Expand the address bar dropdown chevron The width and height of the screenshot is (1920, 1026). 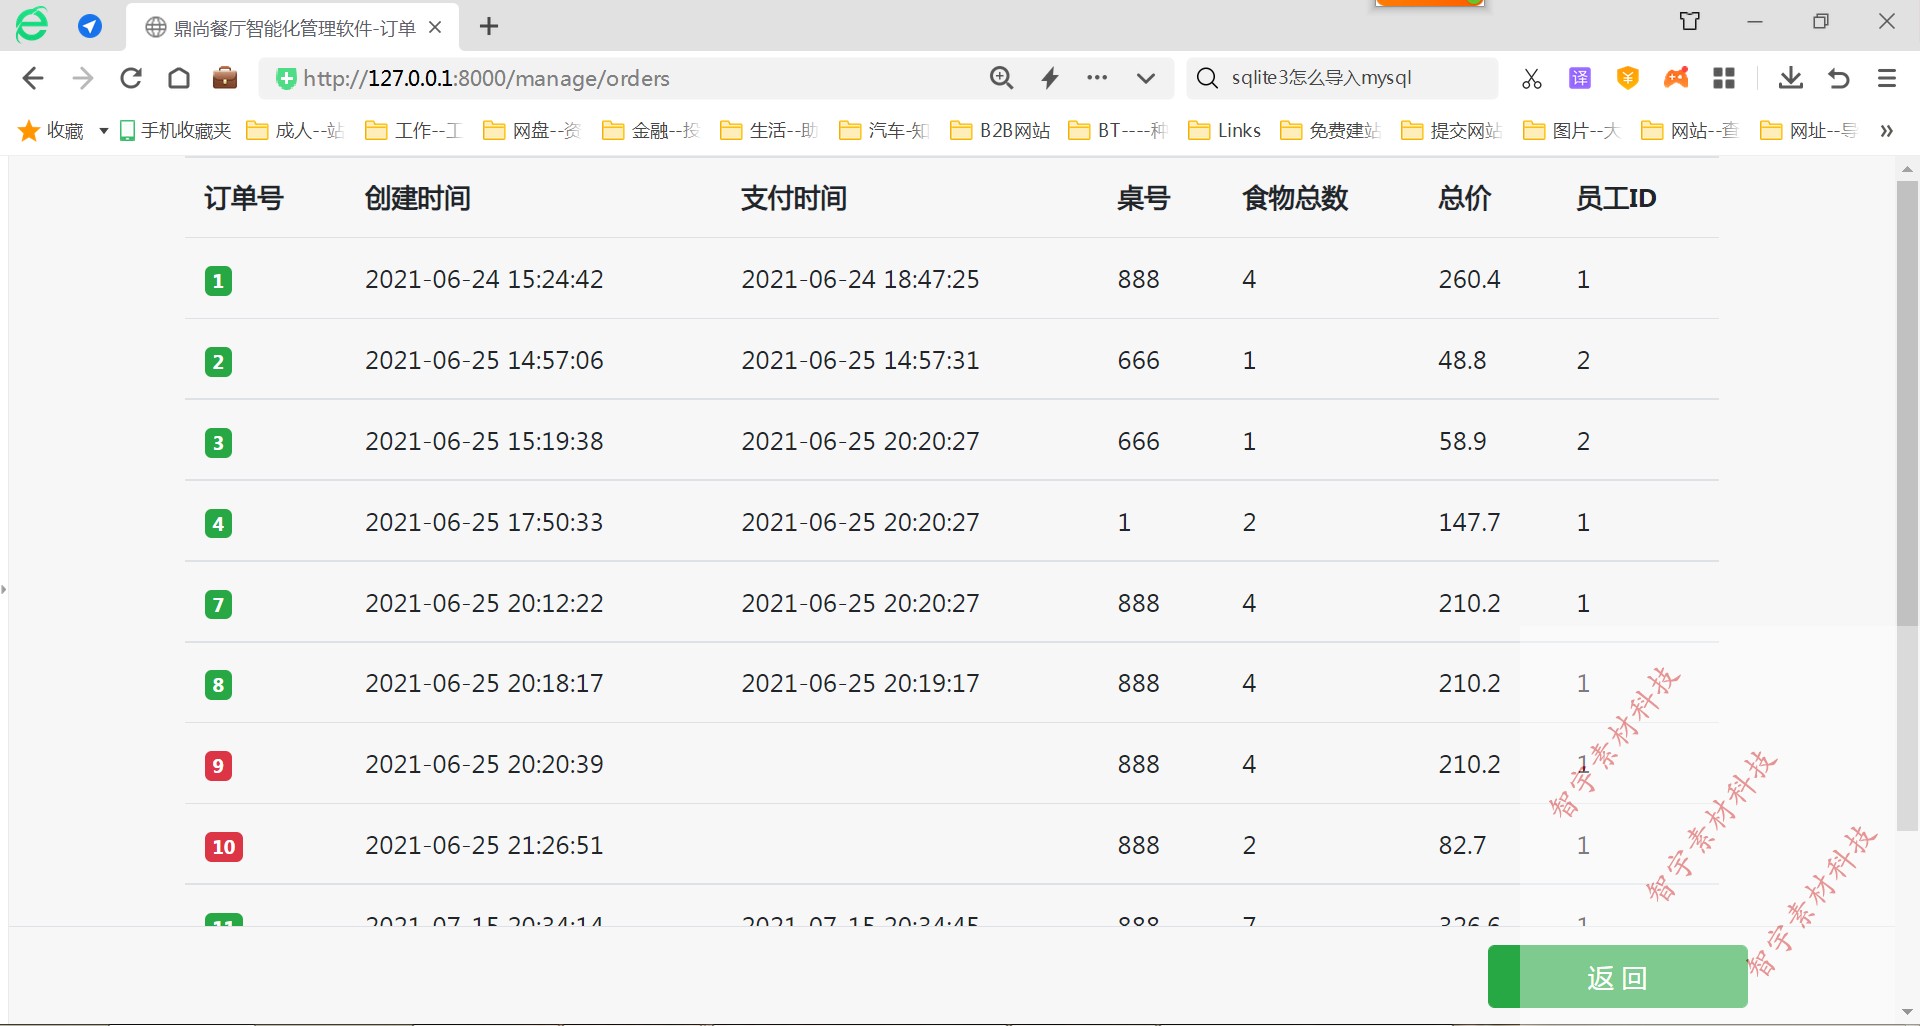[x=1146, y=78]
